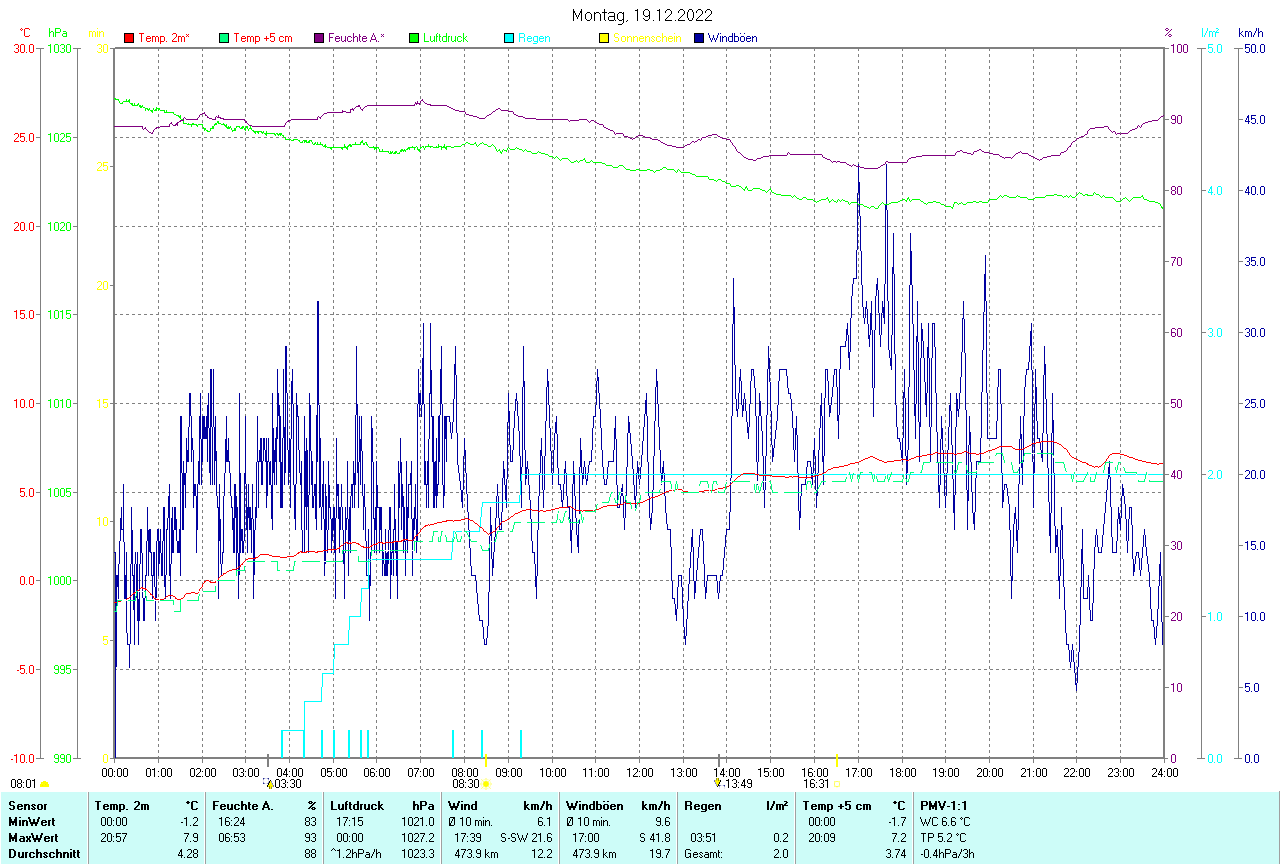Click the 'WC 6.6 °C' wind chill value
The image size is (1280, 864).
945,821
